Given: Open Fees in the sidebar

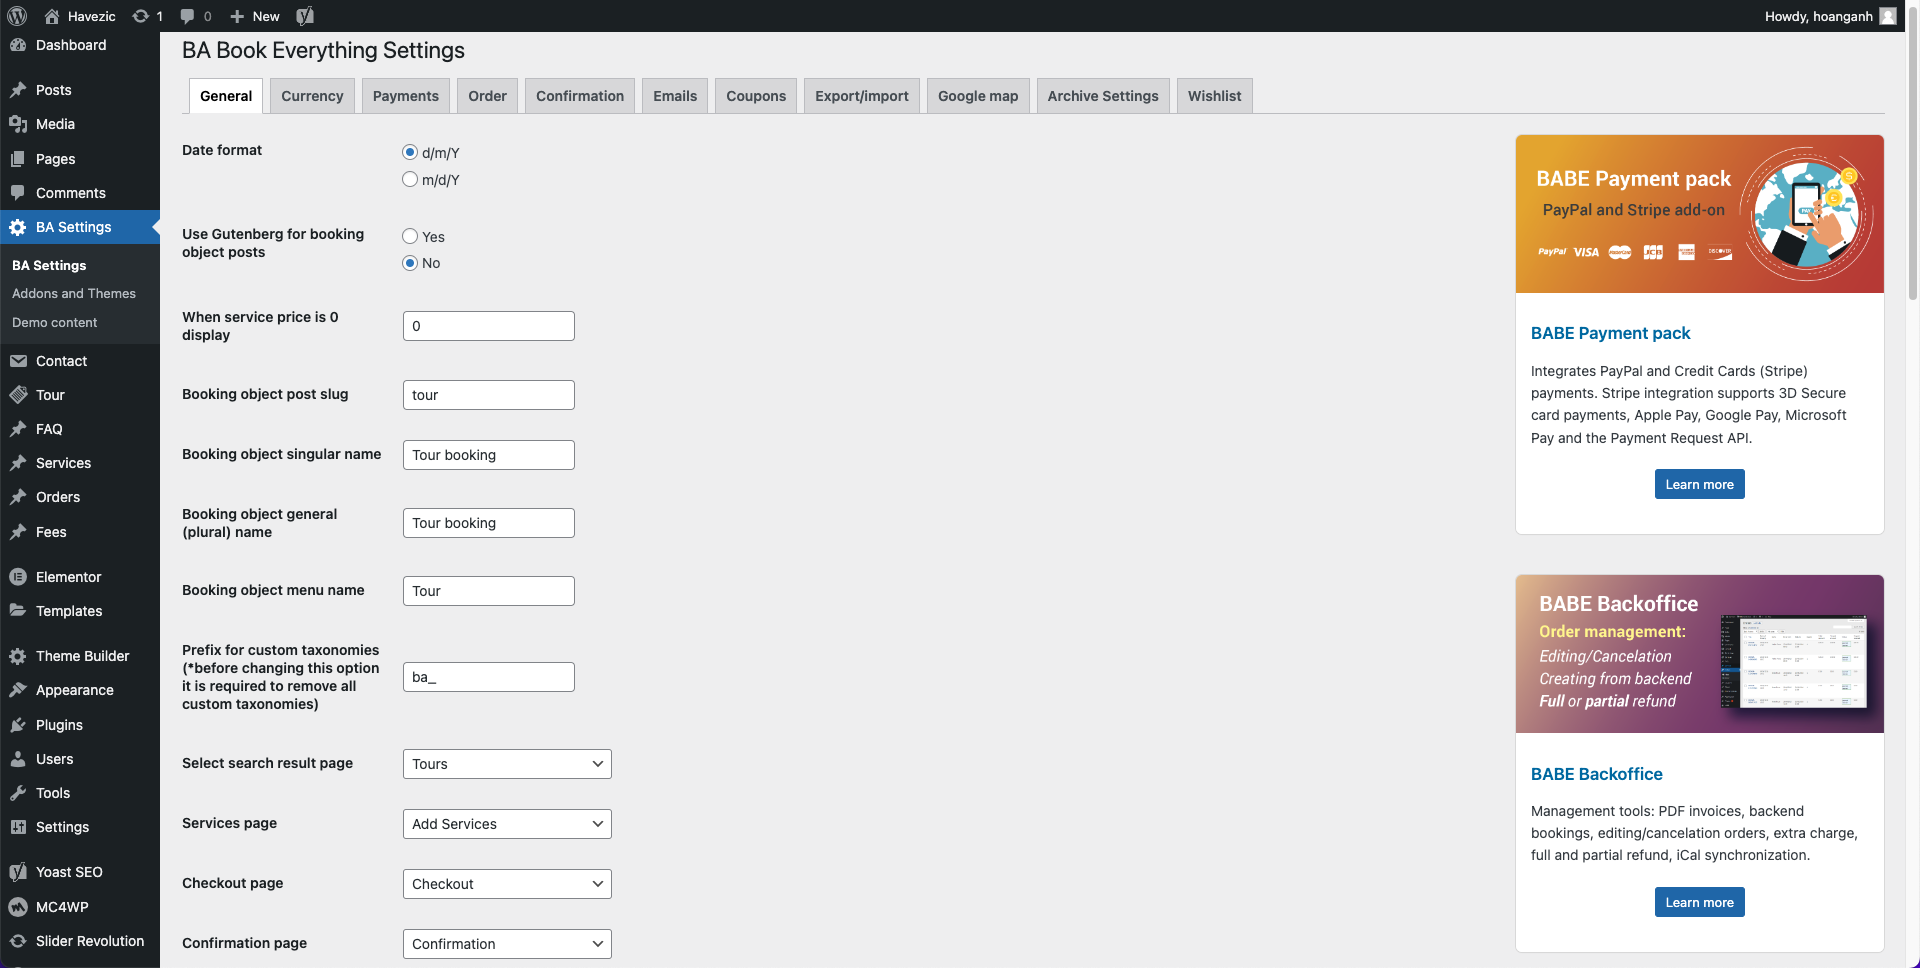Looking at the screenshot, I should (x=51, y=532).
